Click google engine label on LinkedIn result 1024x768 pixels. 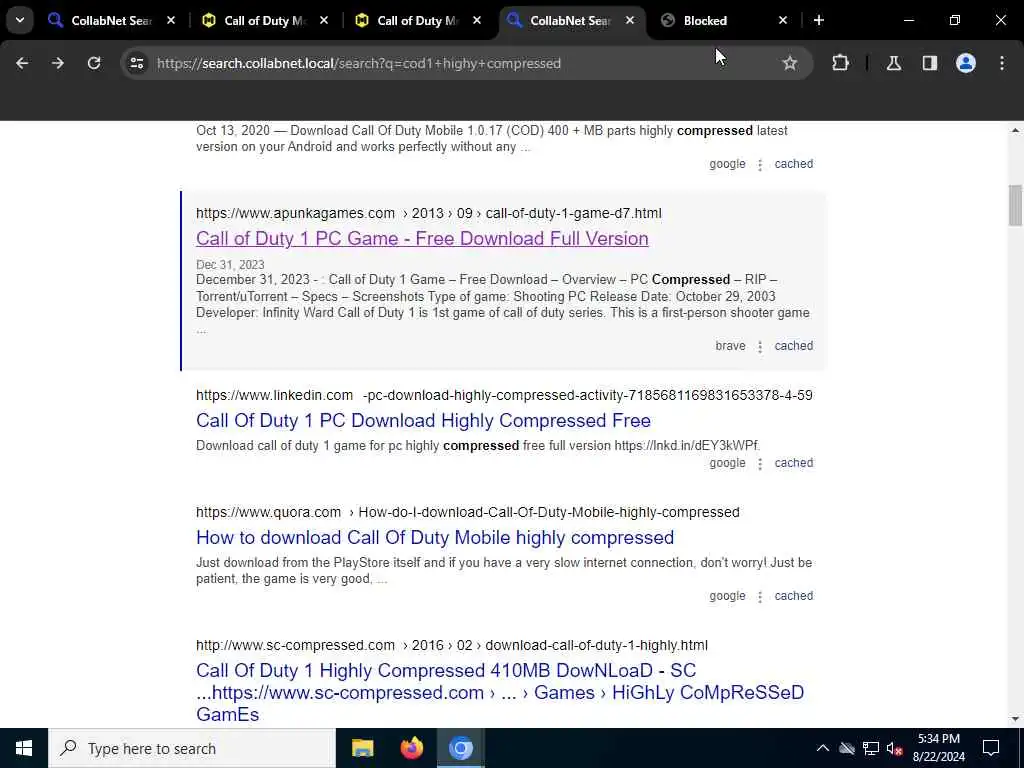(728, 463)
